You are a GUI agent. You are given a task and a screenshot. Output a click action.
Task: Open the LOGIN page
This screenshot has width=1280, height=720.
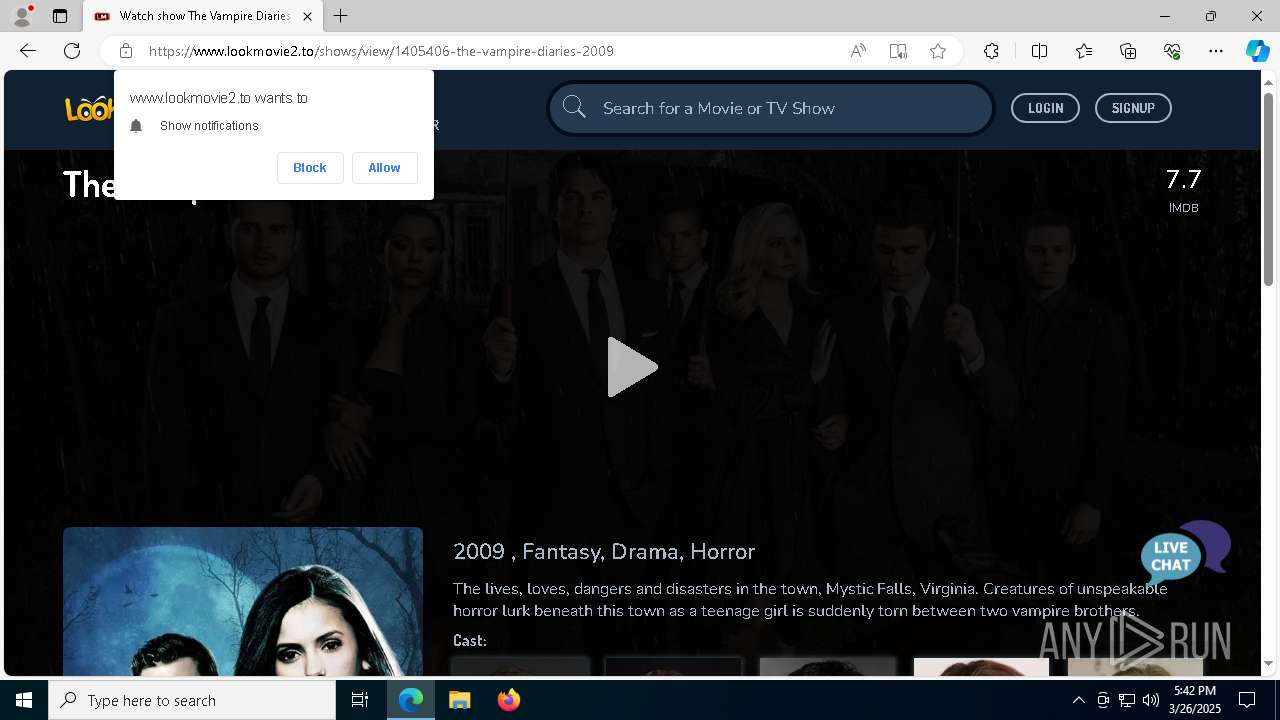click(x=1045, y=108)
